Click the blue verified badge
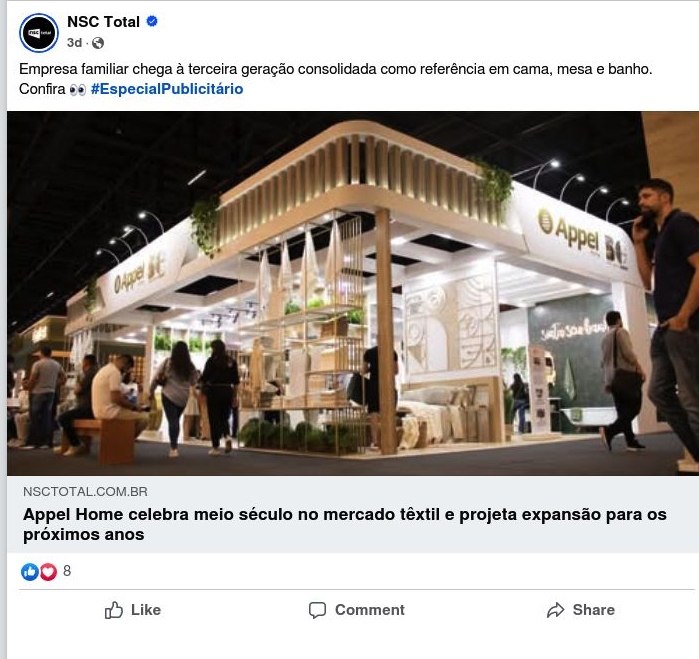This screenshot has height=659, width=699. coord(152,21)
